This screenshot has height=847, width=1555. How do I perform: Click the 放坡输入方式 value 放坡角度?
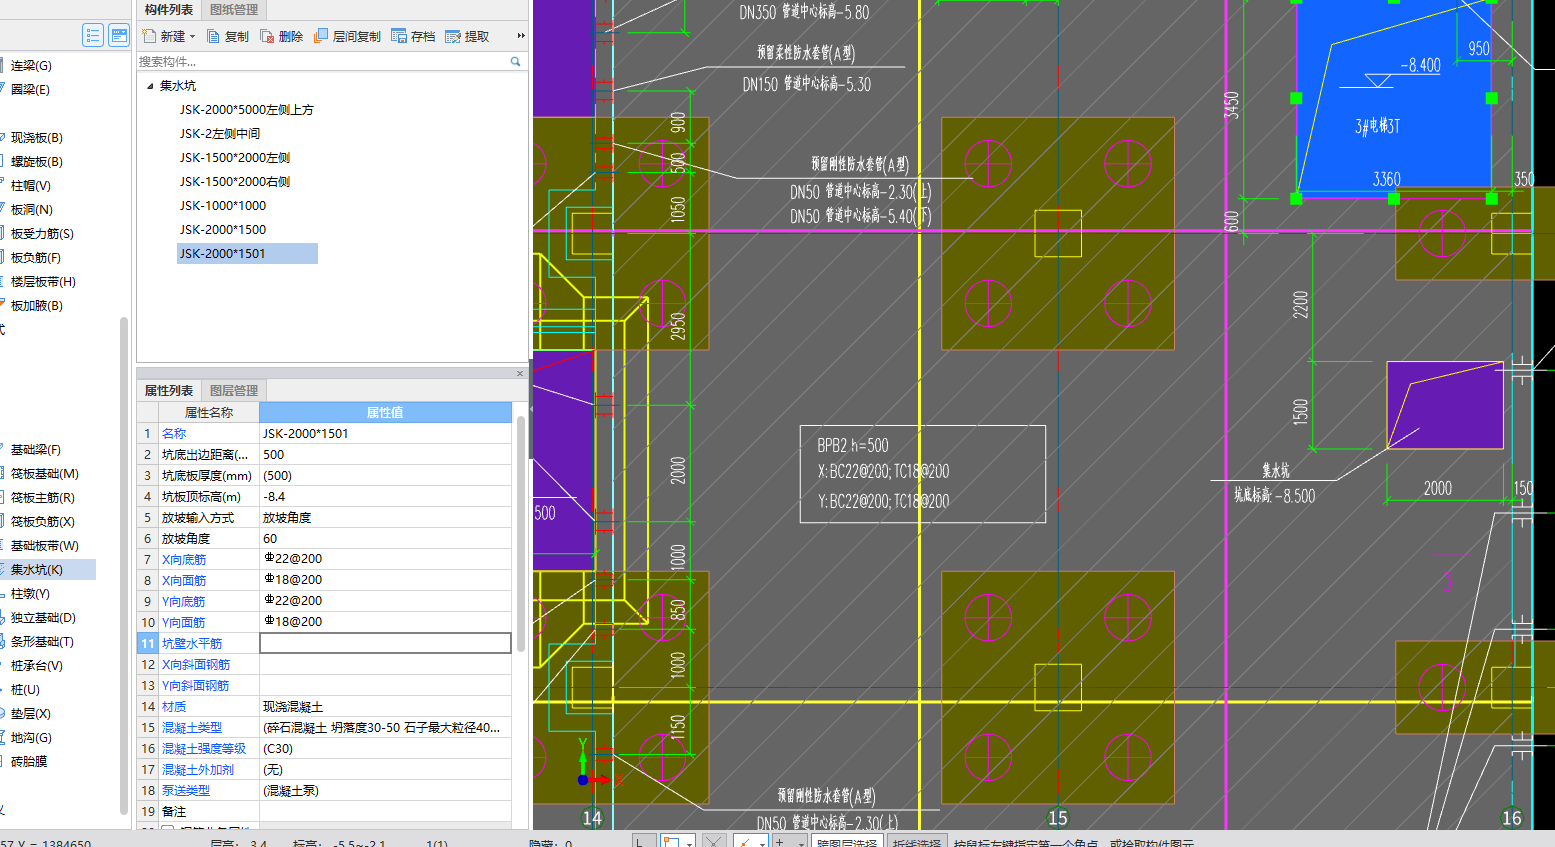[x=385, y=517]
